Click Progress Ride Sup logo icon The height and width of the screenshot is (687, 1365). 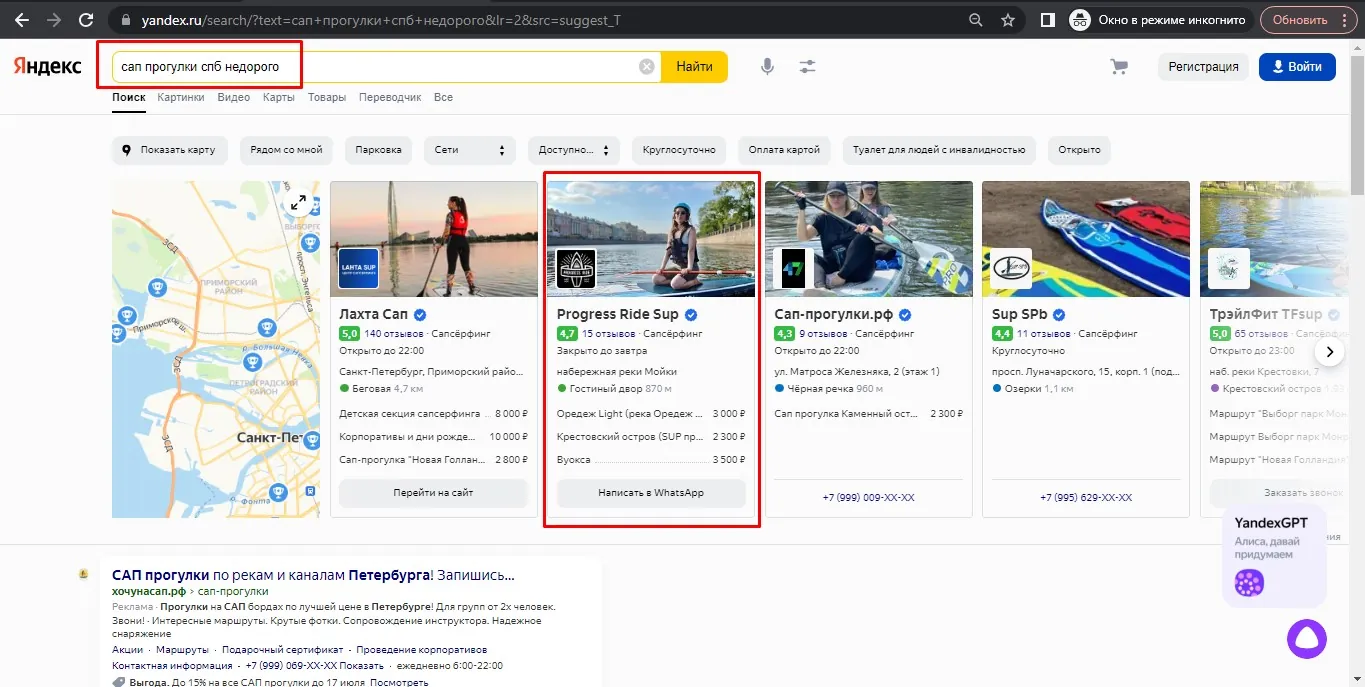point(576,268)
